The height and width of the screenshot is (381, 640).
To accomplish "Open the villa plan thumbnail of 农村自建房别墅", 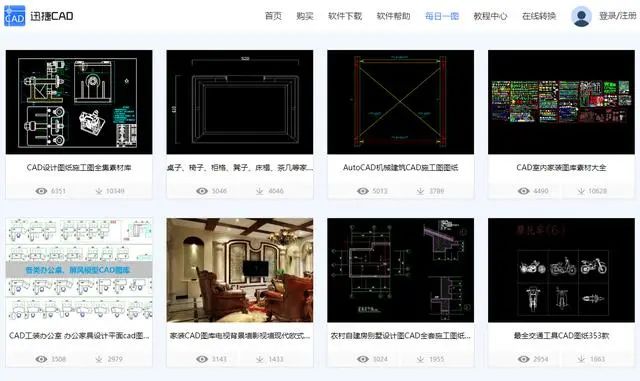I will click(400, 270).
